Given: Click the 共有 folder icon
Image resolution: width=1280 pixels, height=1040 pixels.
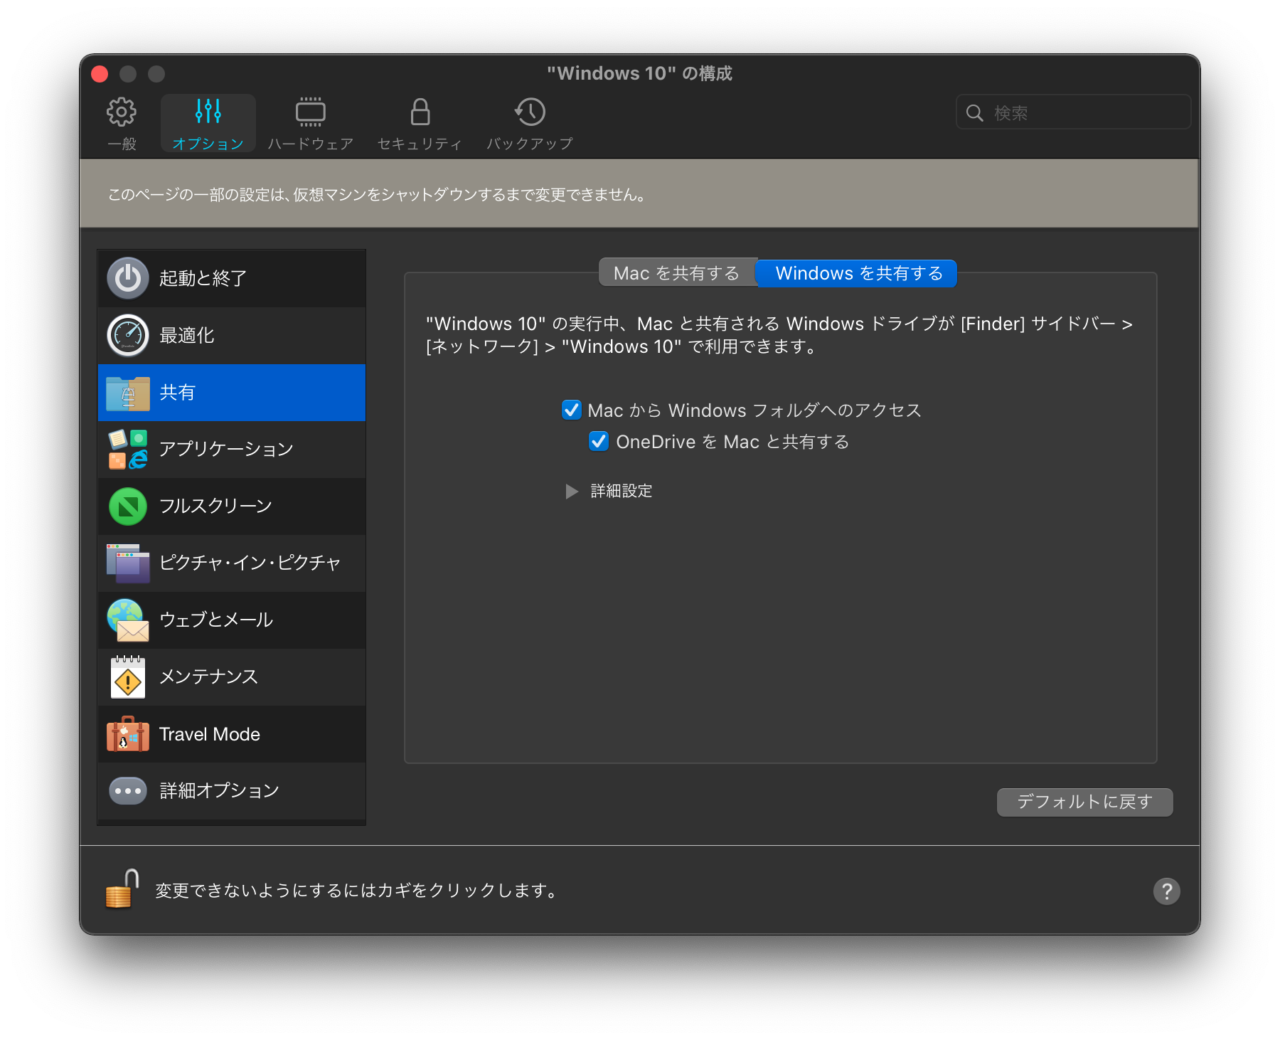Looking at the screenshot, I should coord(128,393).
